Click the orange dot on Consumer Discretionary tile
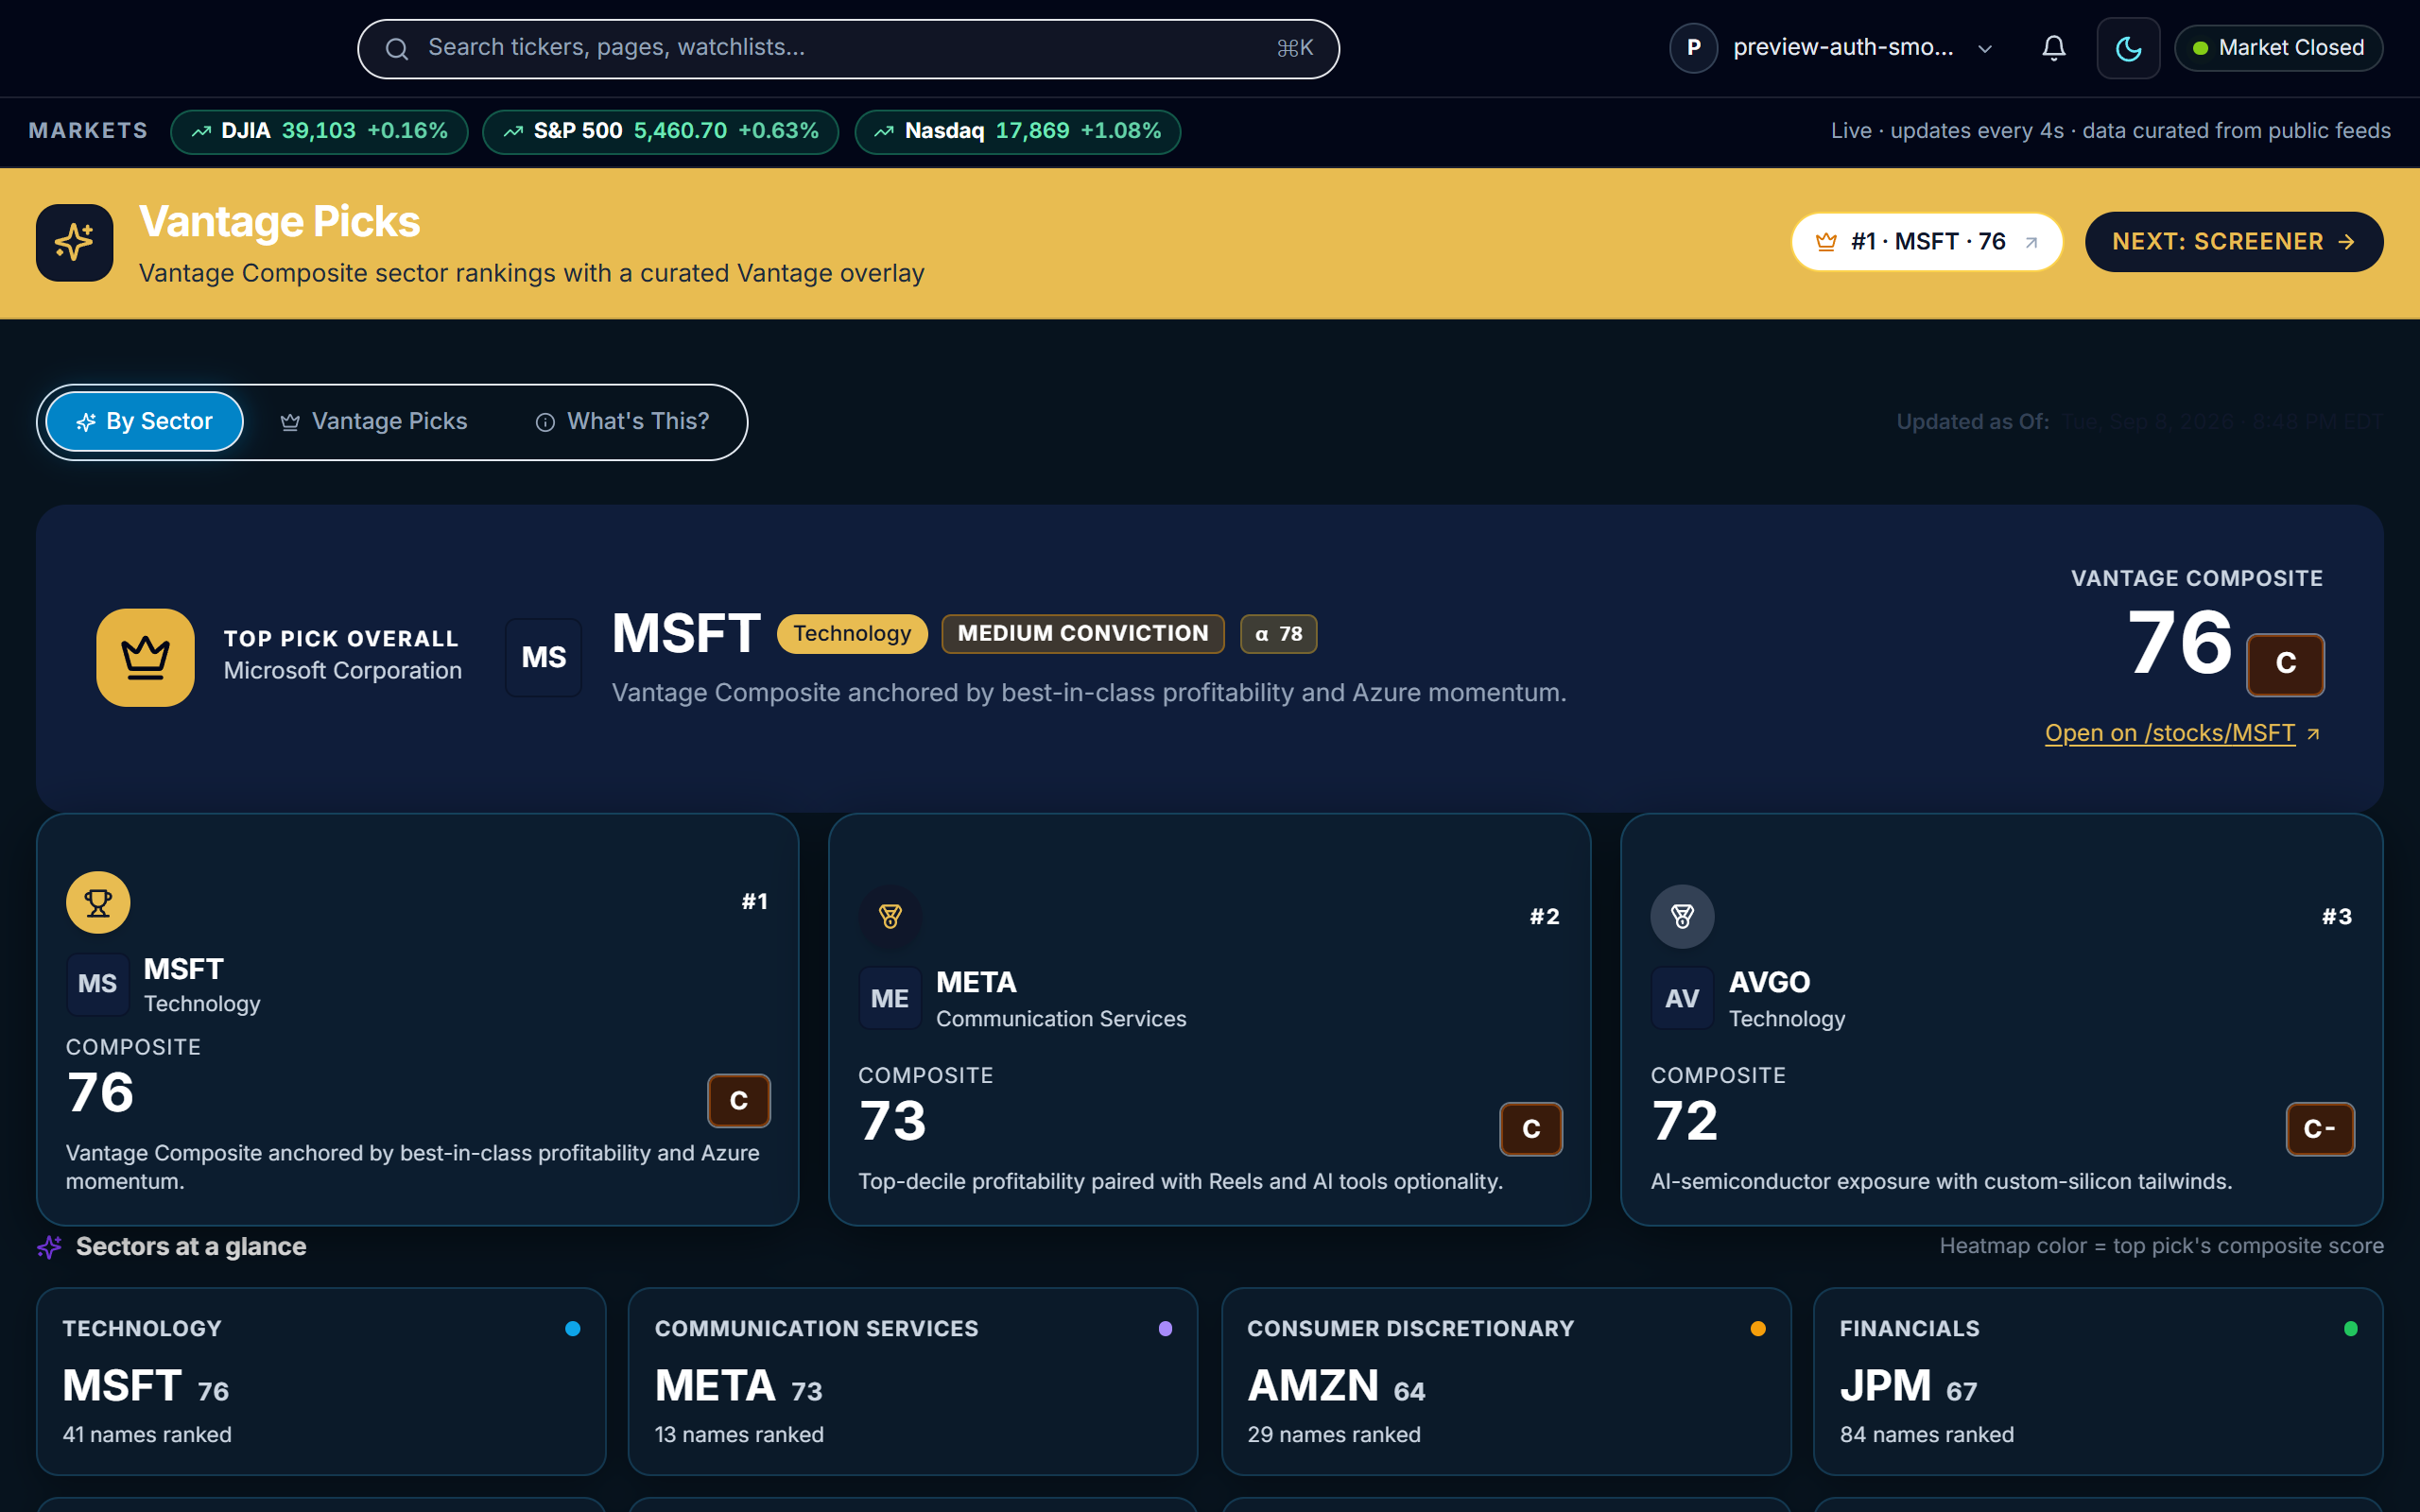The width and height of the screenshot is (2420, 1512). click(1758, 1329)
